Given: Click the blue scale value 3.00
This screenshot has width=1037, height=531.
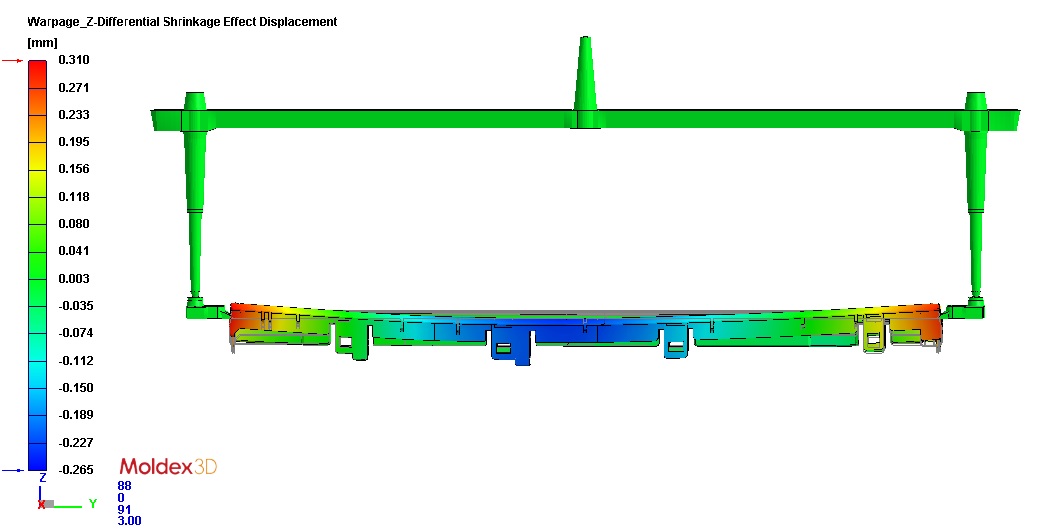Looking at the screenshot, I should tap(130, 521).
